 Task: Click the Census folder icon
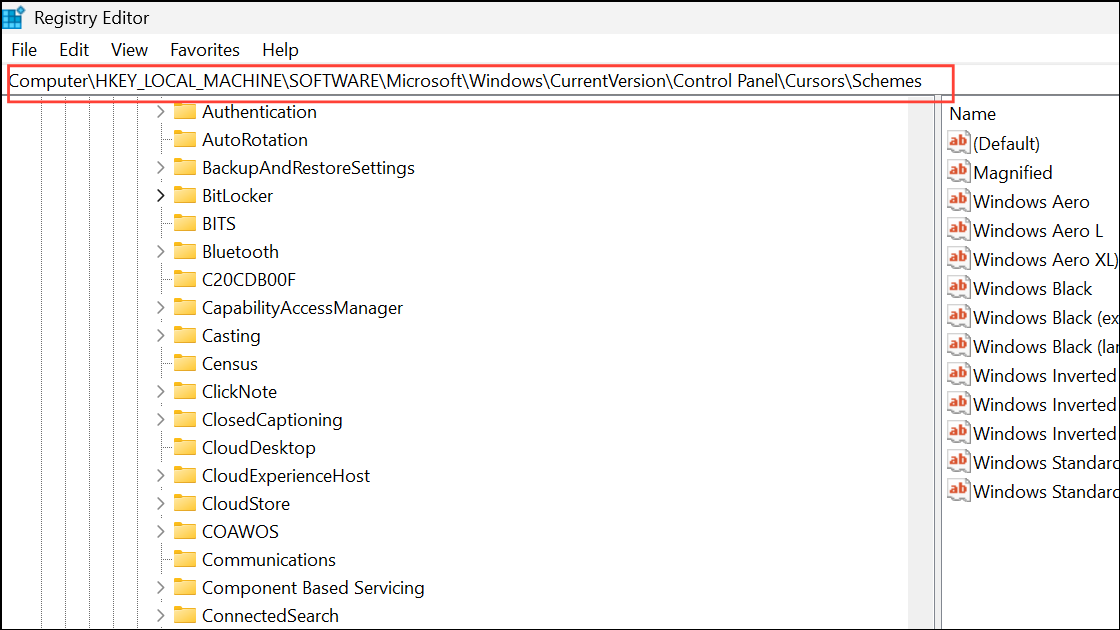click(x=184, y=364)
